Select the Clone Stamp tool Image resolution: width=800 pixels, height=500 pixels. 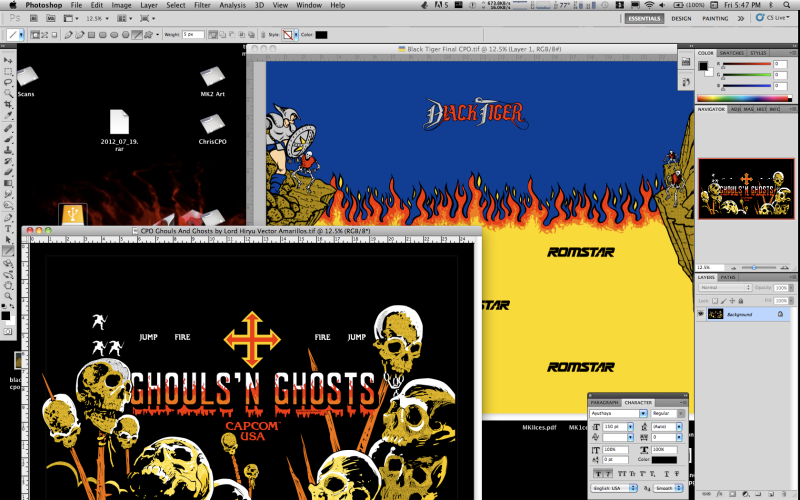pos(8,150)
